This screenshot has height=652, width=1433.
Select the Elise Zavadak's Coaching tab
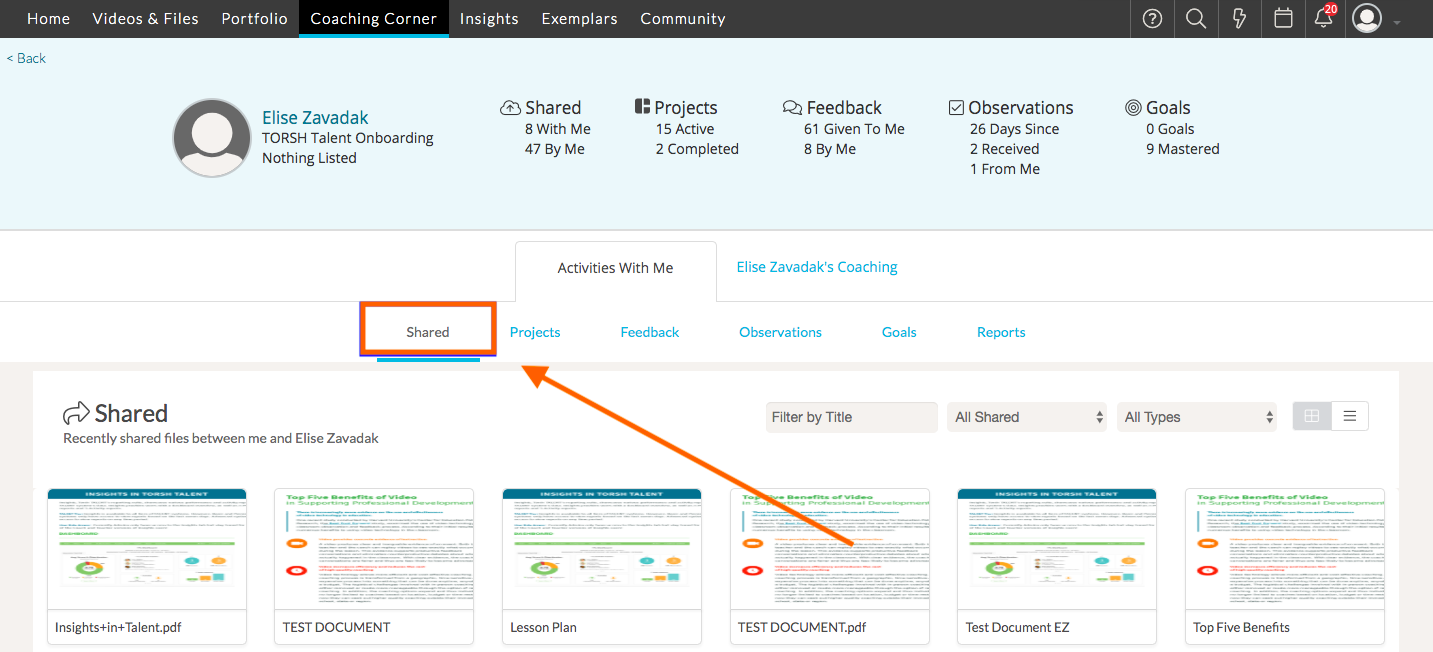point(817,267)
